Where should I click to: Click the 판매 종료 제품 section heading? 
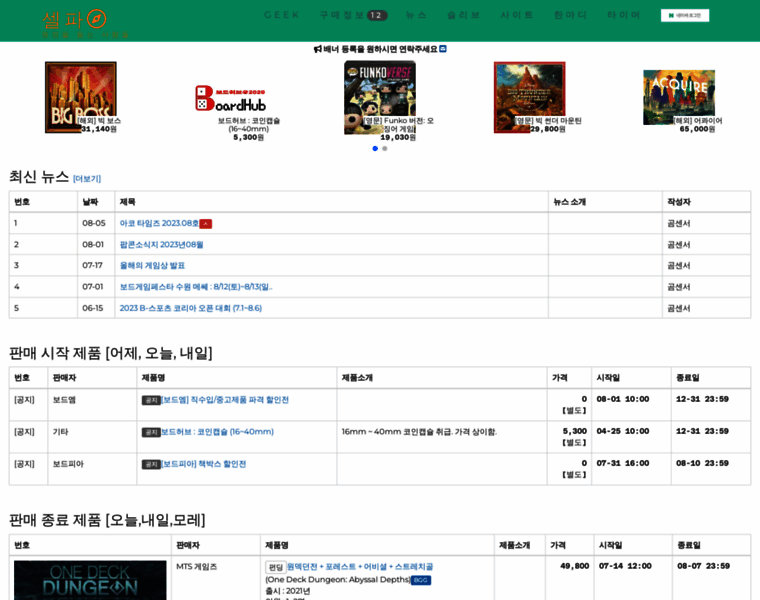[107, 521]
